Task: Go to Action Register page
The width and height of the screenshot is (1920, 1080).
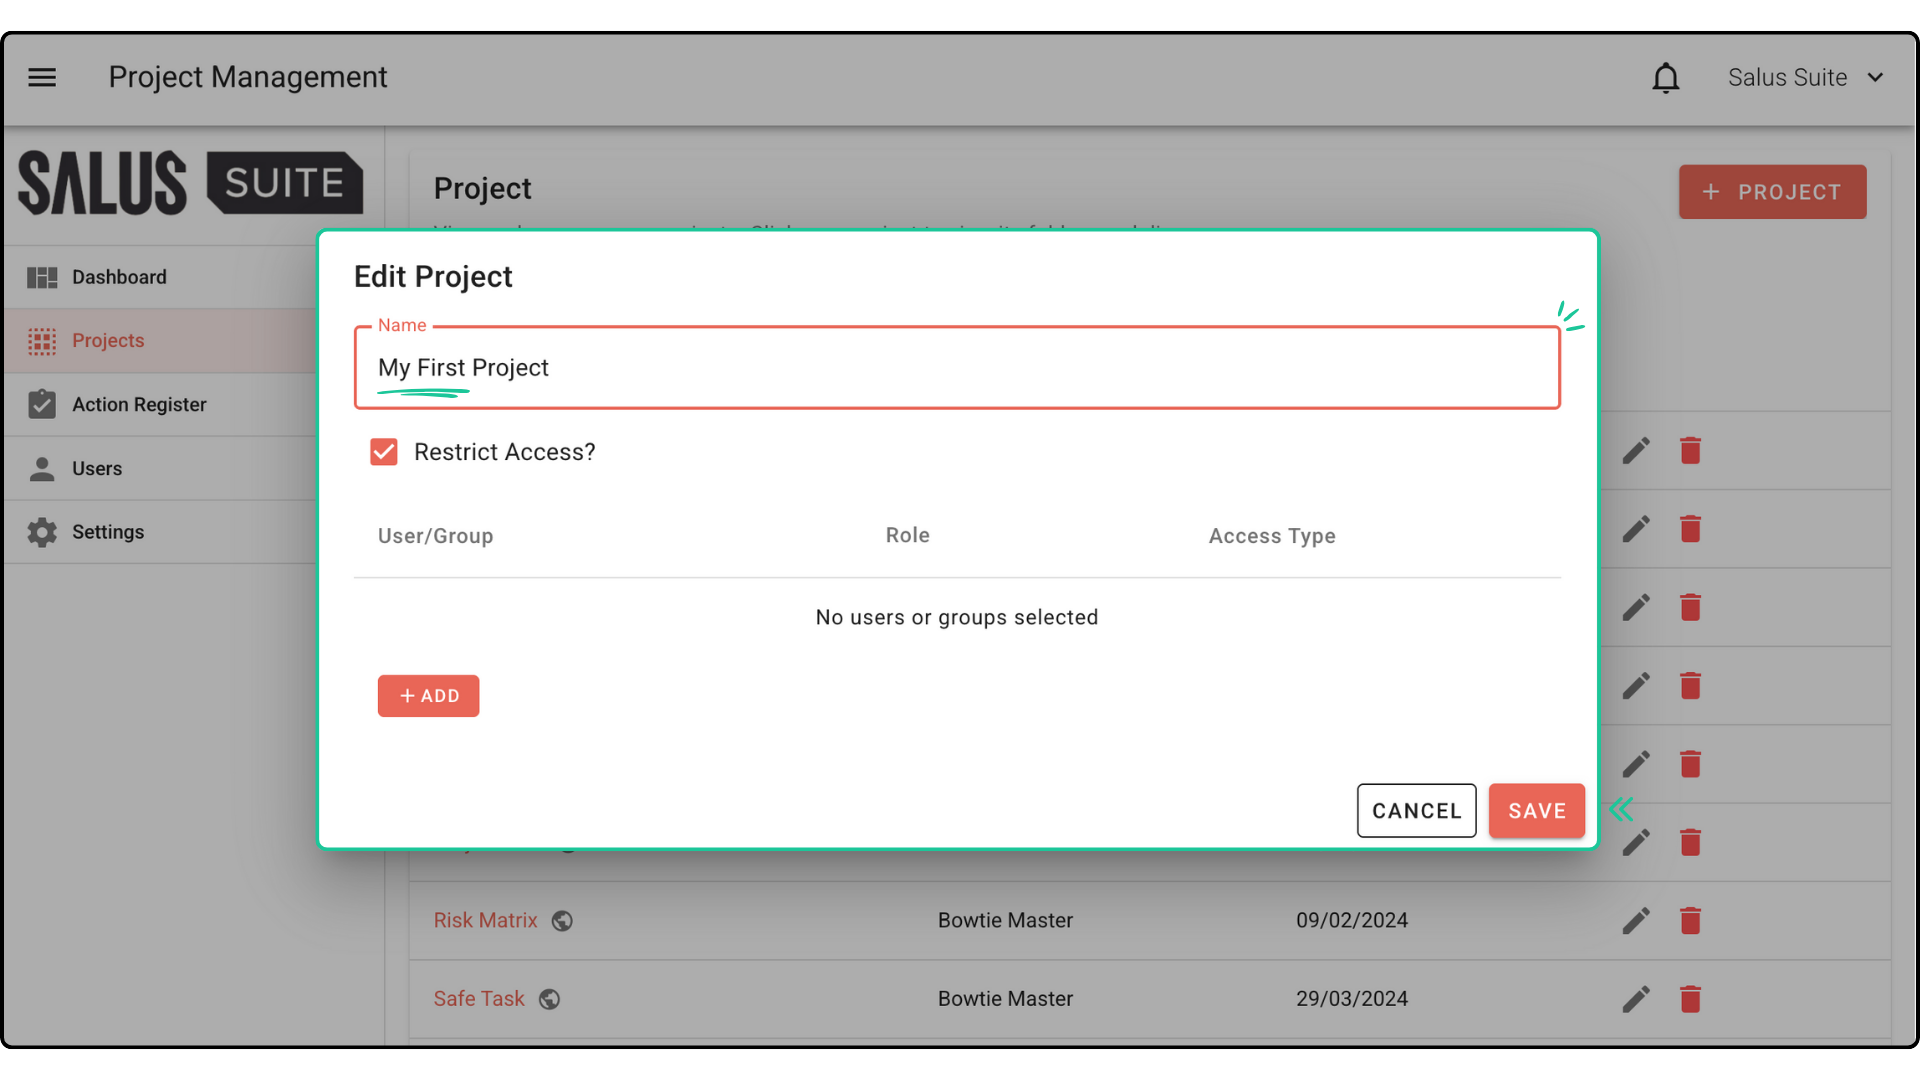Action: (139, 405)
